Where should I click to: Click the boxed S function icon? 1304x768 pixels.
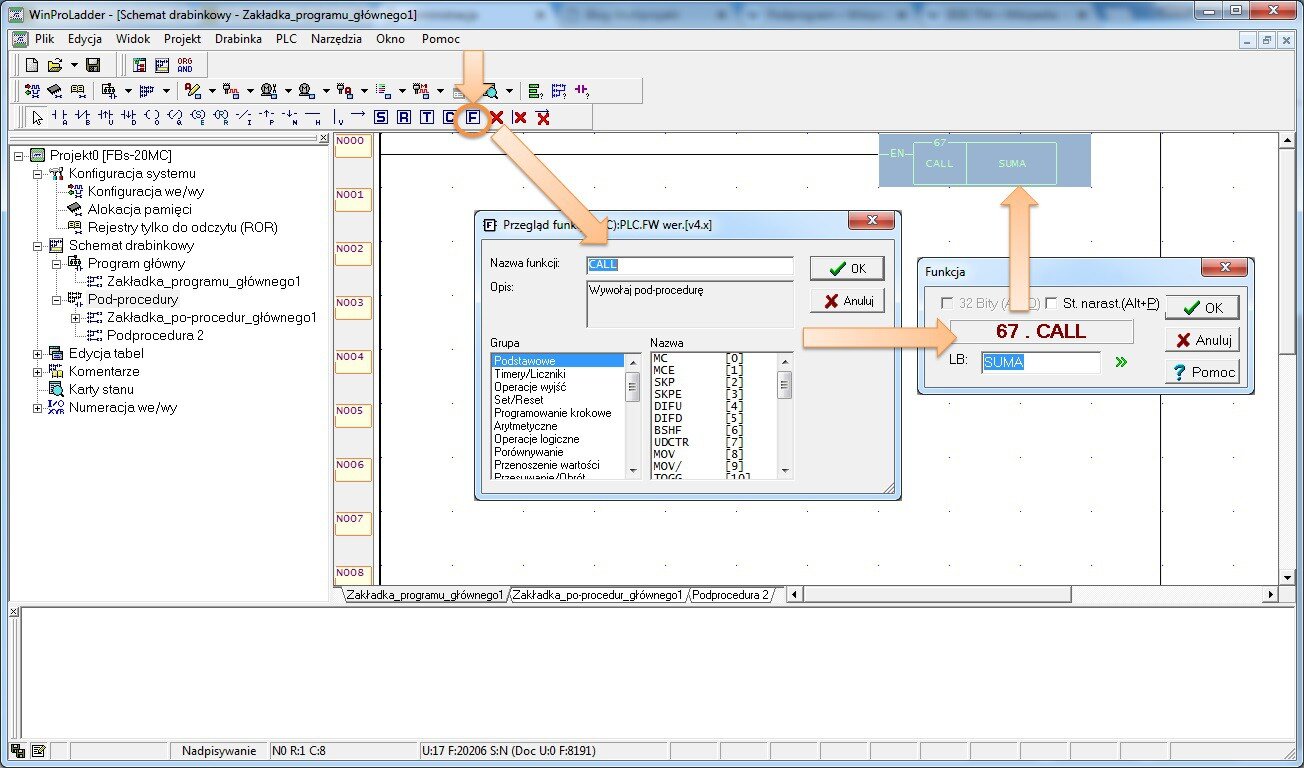[x=381, y=118]
